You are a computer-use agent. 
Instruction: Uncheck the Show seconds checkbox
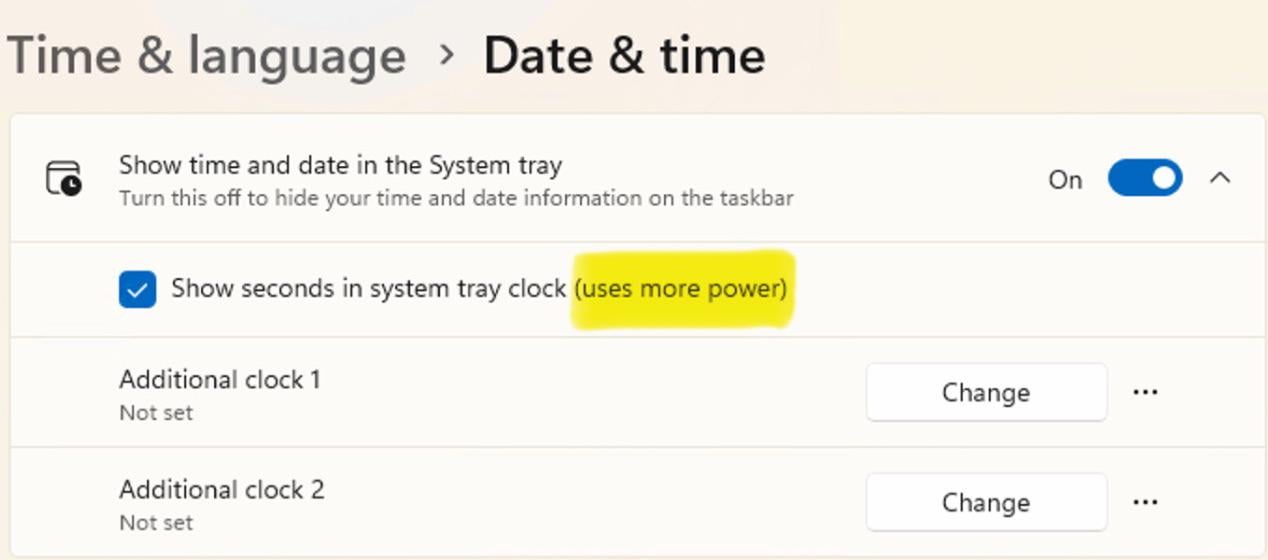click(137, 290)
